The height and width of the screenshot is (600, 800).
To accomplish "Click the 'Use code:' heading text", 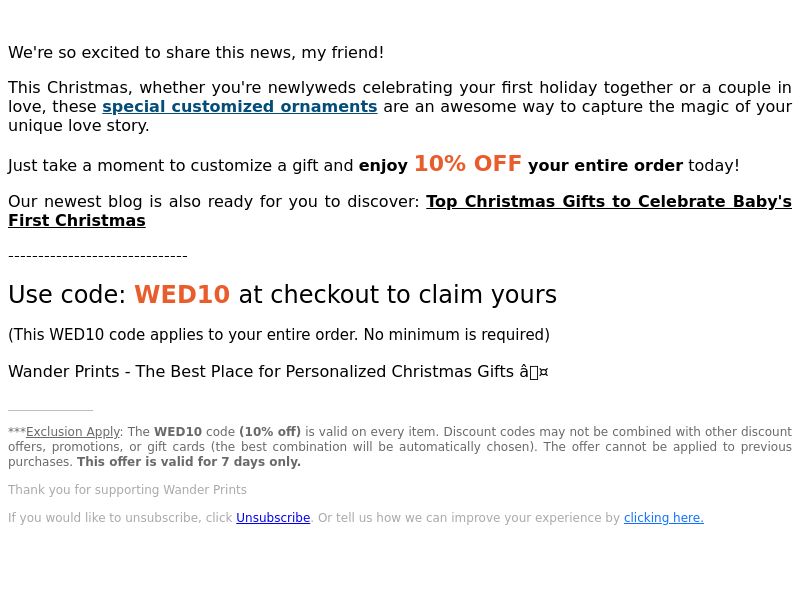I will click(67, 294).
